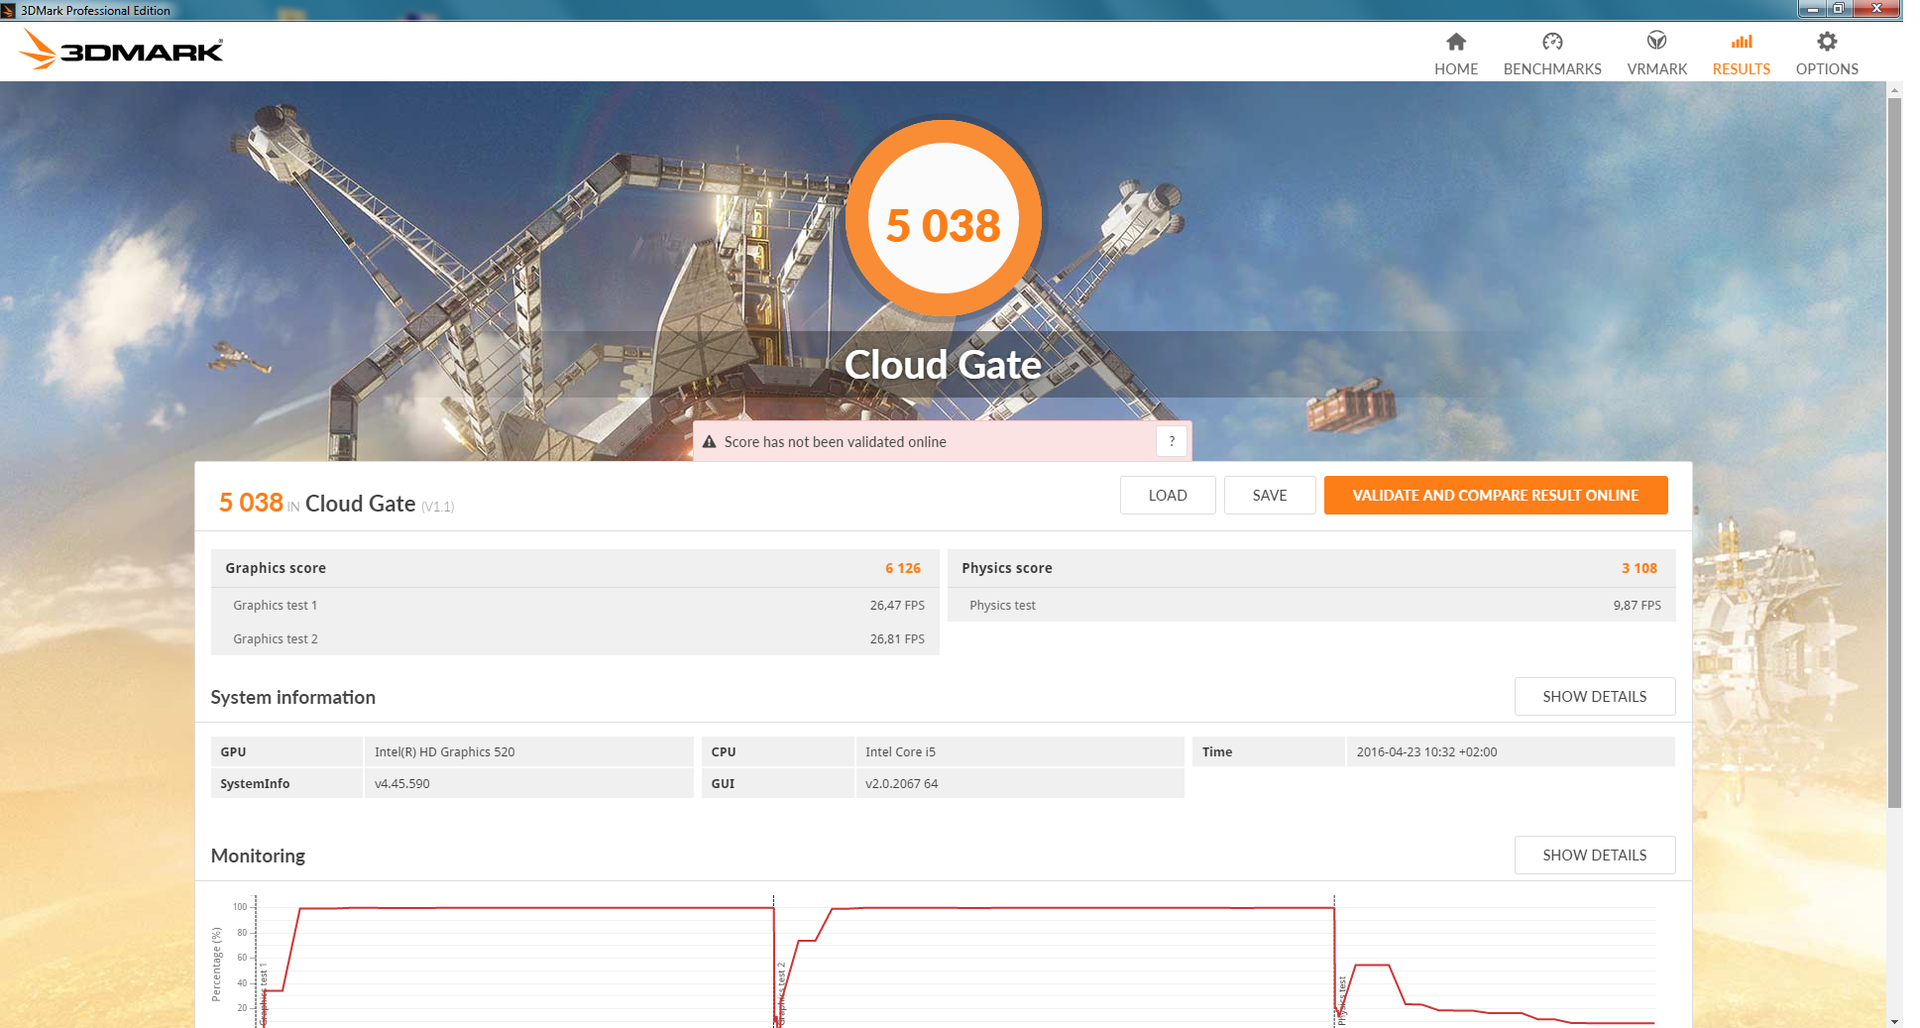Show details for System information

coord(1594,696)
